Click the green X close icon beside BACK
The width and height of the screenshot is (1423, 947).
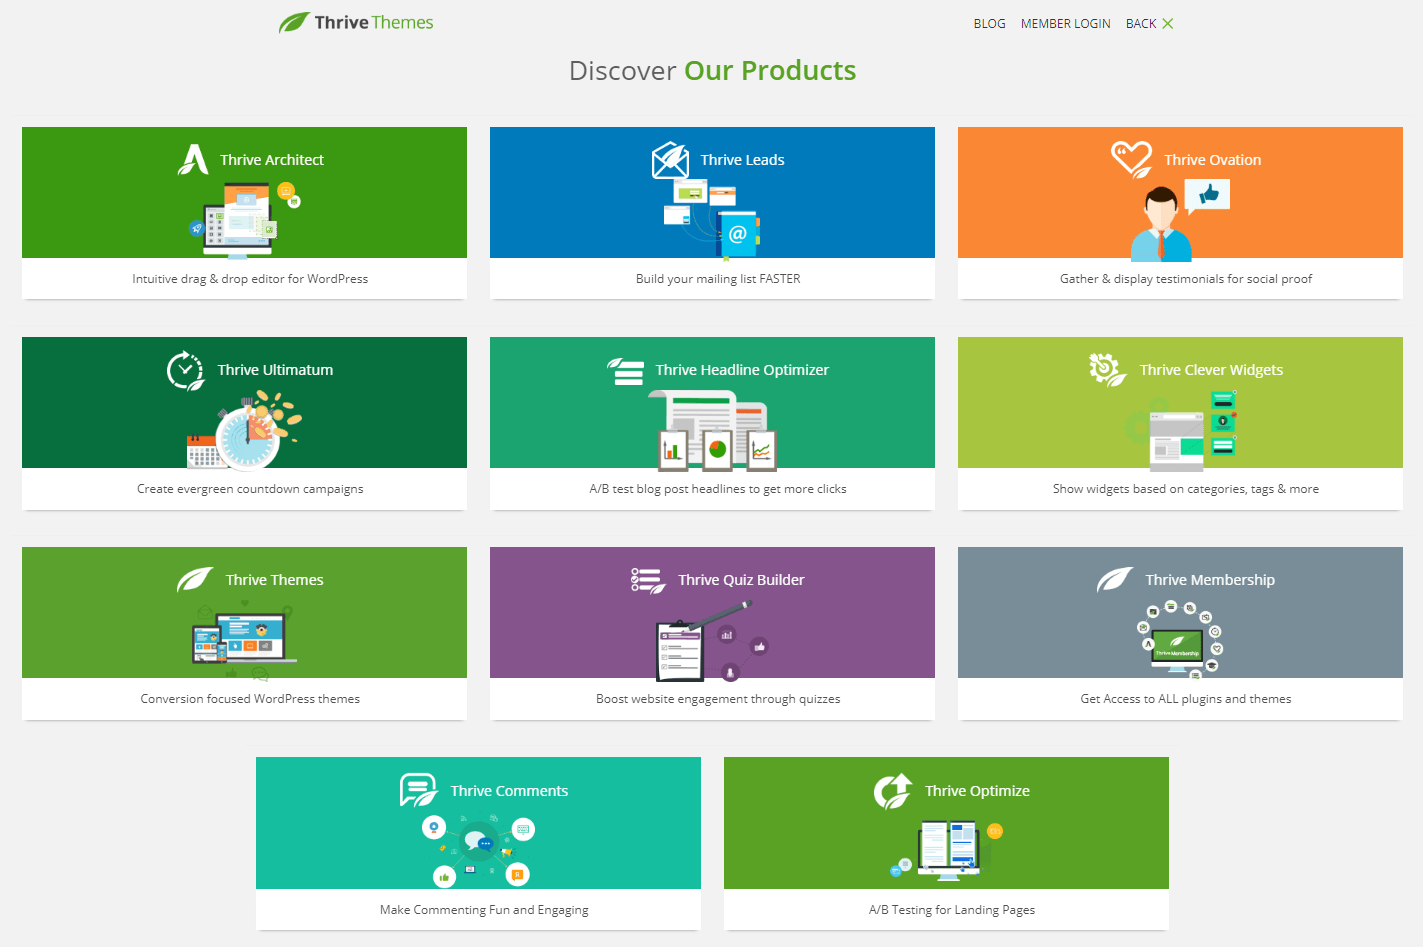pos(1167,24)
